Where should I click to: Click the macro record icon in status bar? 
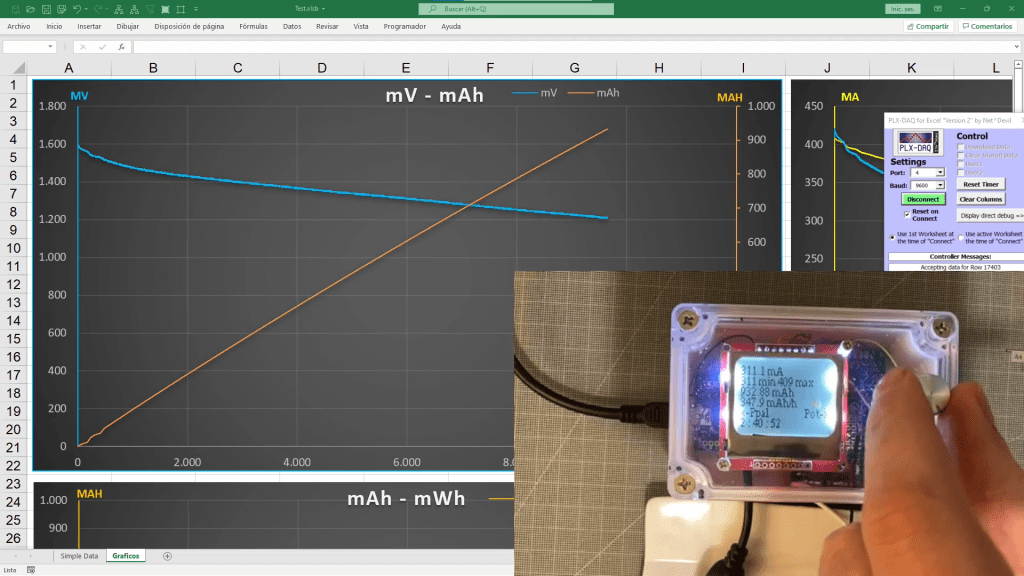coord(31,570)
